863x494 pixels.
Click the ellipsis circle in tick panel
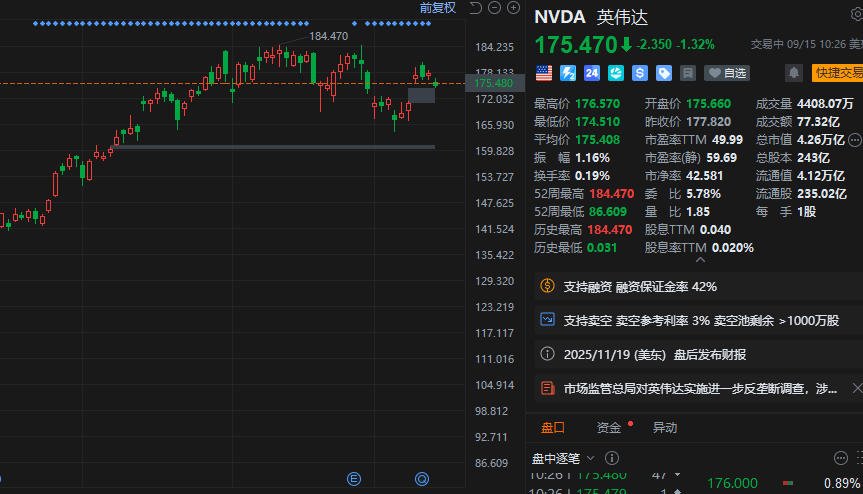click(840, 458)
